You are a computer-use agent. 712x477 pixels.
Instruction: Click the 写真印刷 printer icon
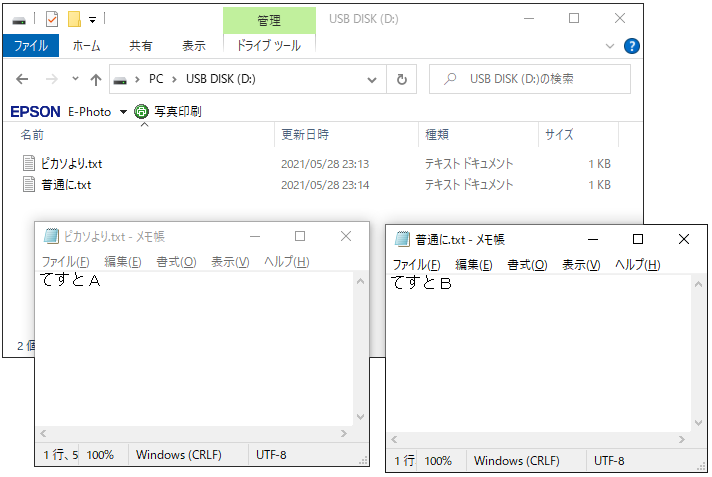click(x=142, y=111)
